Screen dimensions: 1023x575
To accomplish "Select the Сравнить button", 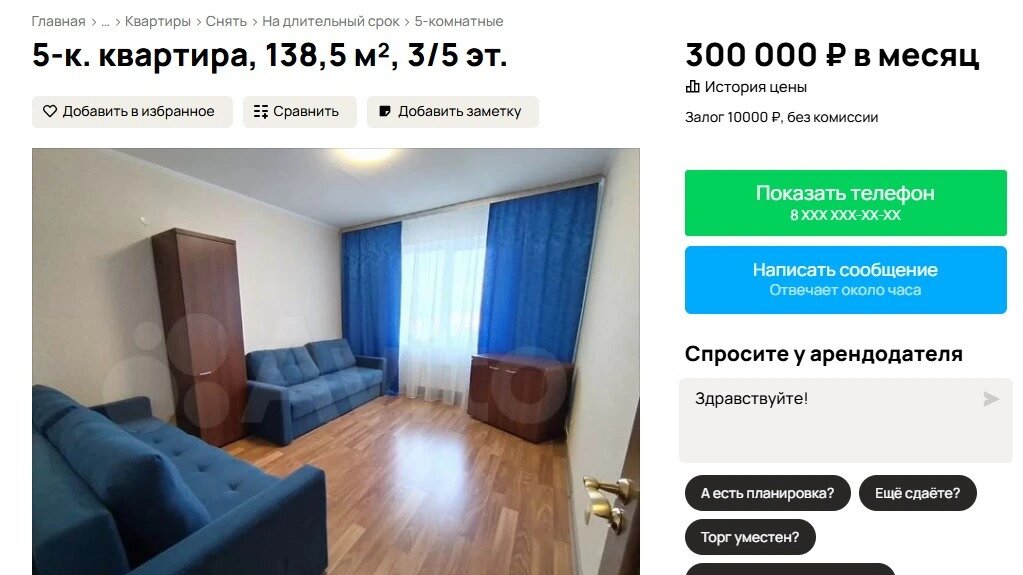I will [299, 112].
